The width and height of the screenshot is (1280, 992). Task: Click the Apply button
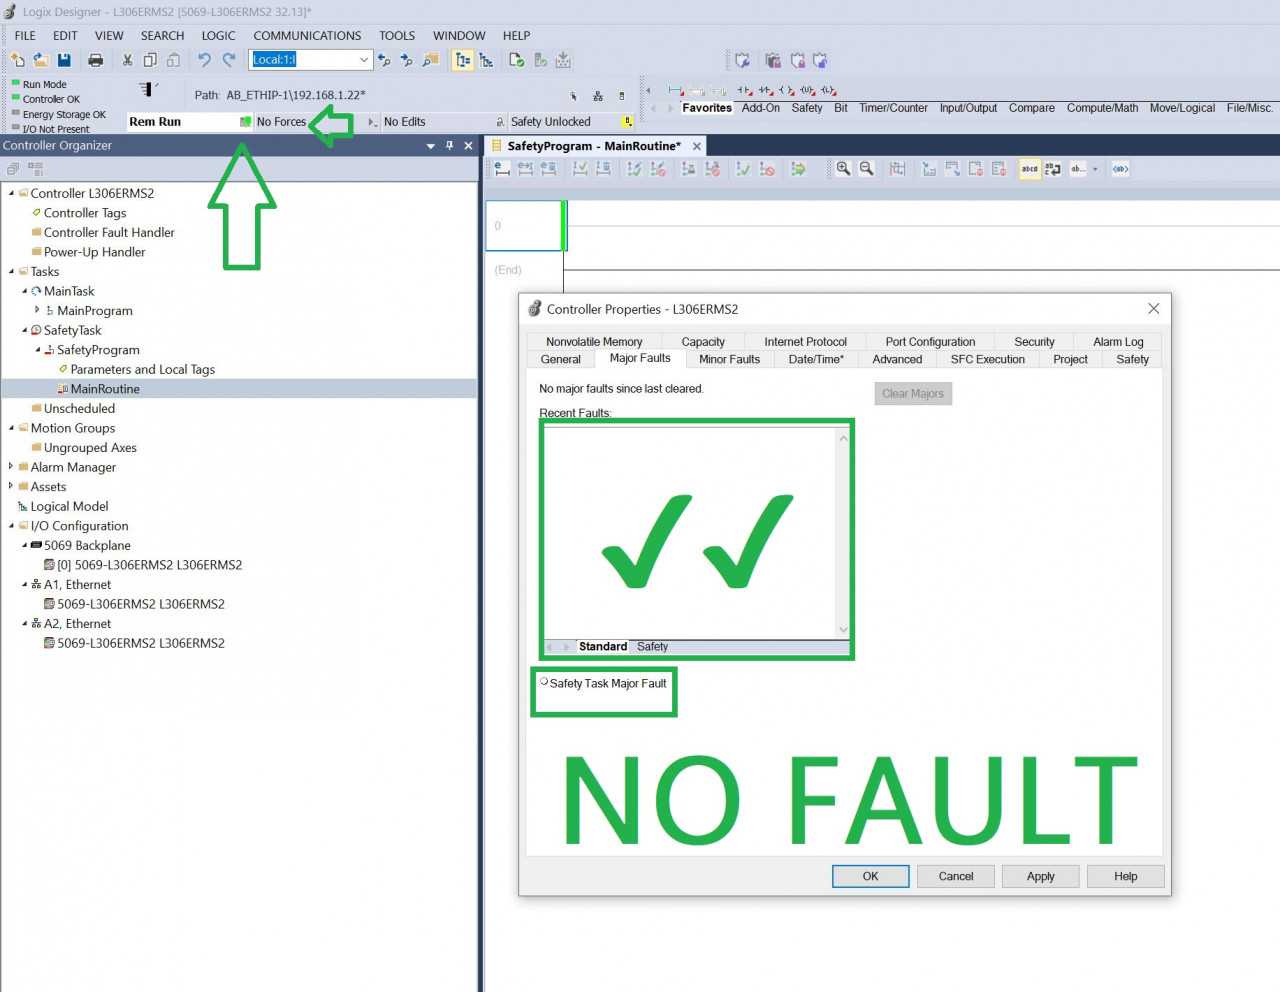tap(1040, 876)
